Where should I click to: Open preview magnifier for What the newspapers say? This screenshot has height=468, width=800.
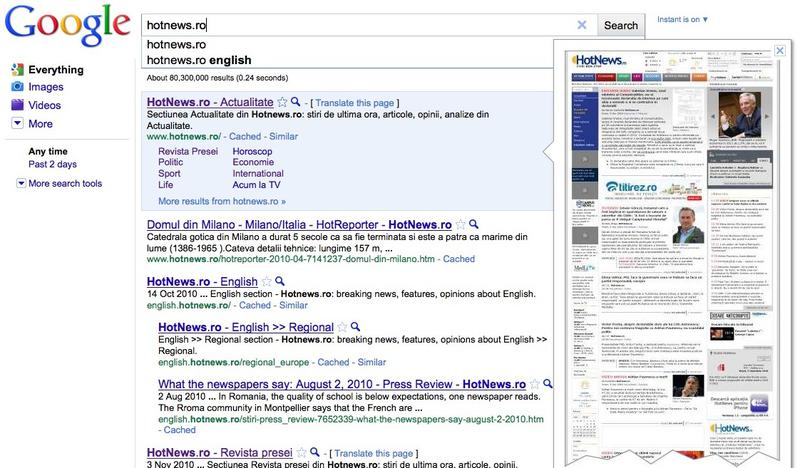point(548,383)
